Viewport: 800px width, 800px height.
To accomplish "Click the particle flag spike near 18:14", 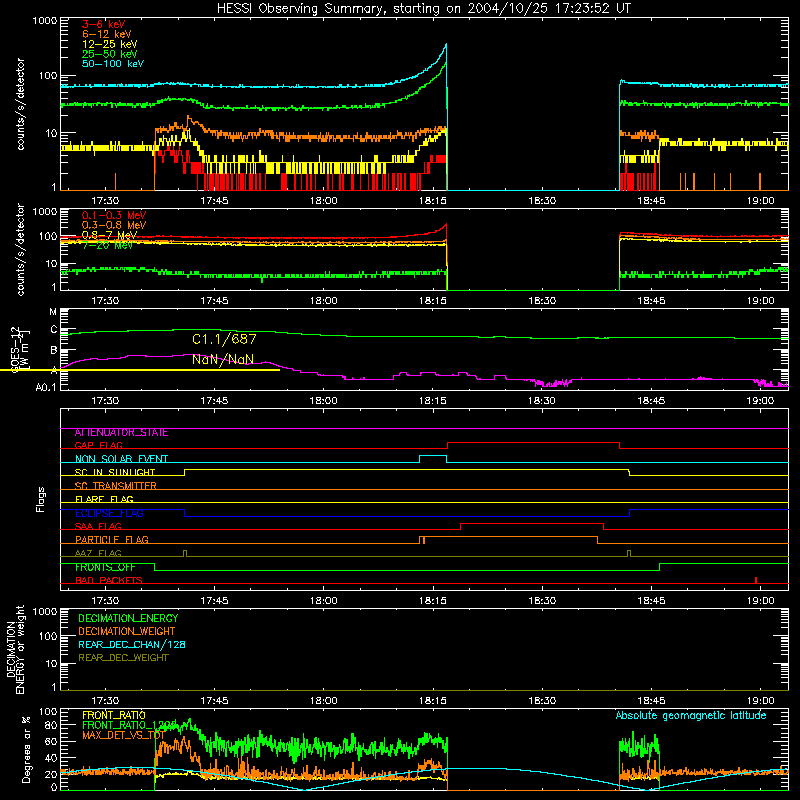I will point(422,540).
